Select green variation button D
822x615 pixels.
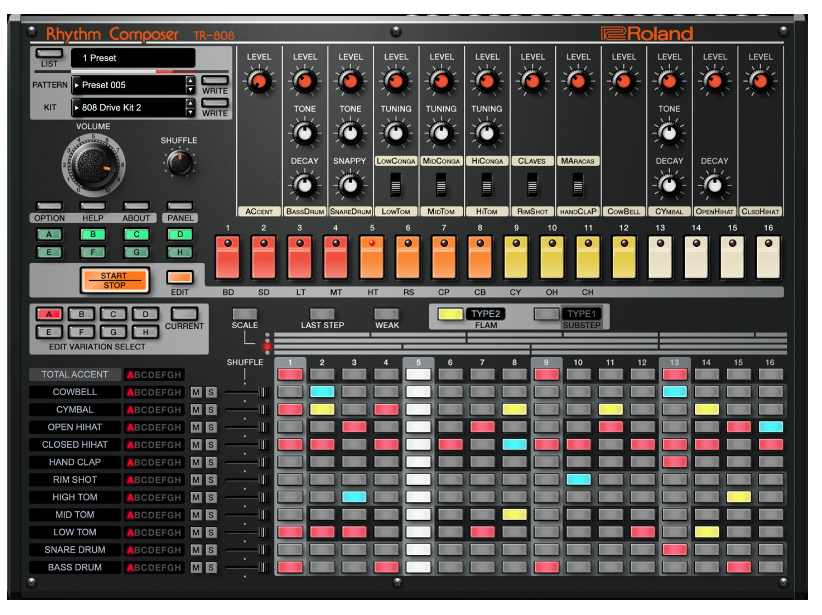coord(180,234)
